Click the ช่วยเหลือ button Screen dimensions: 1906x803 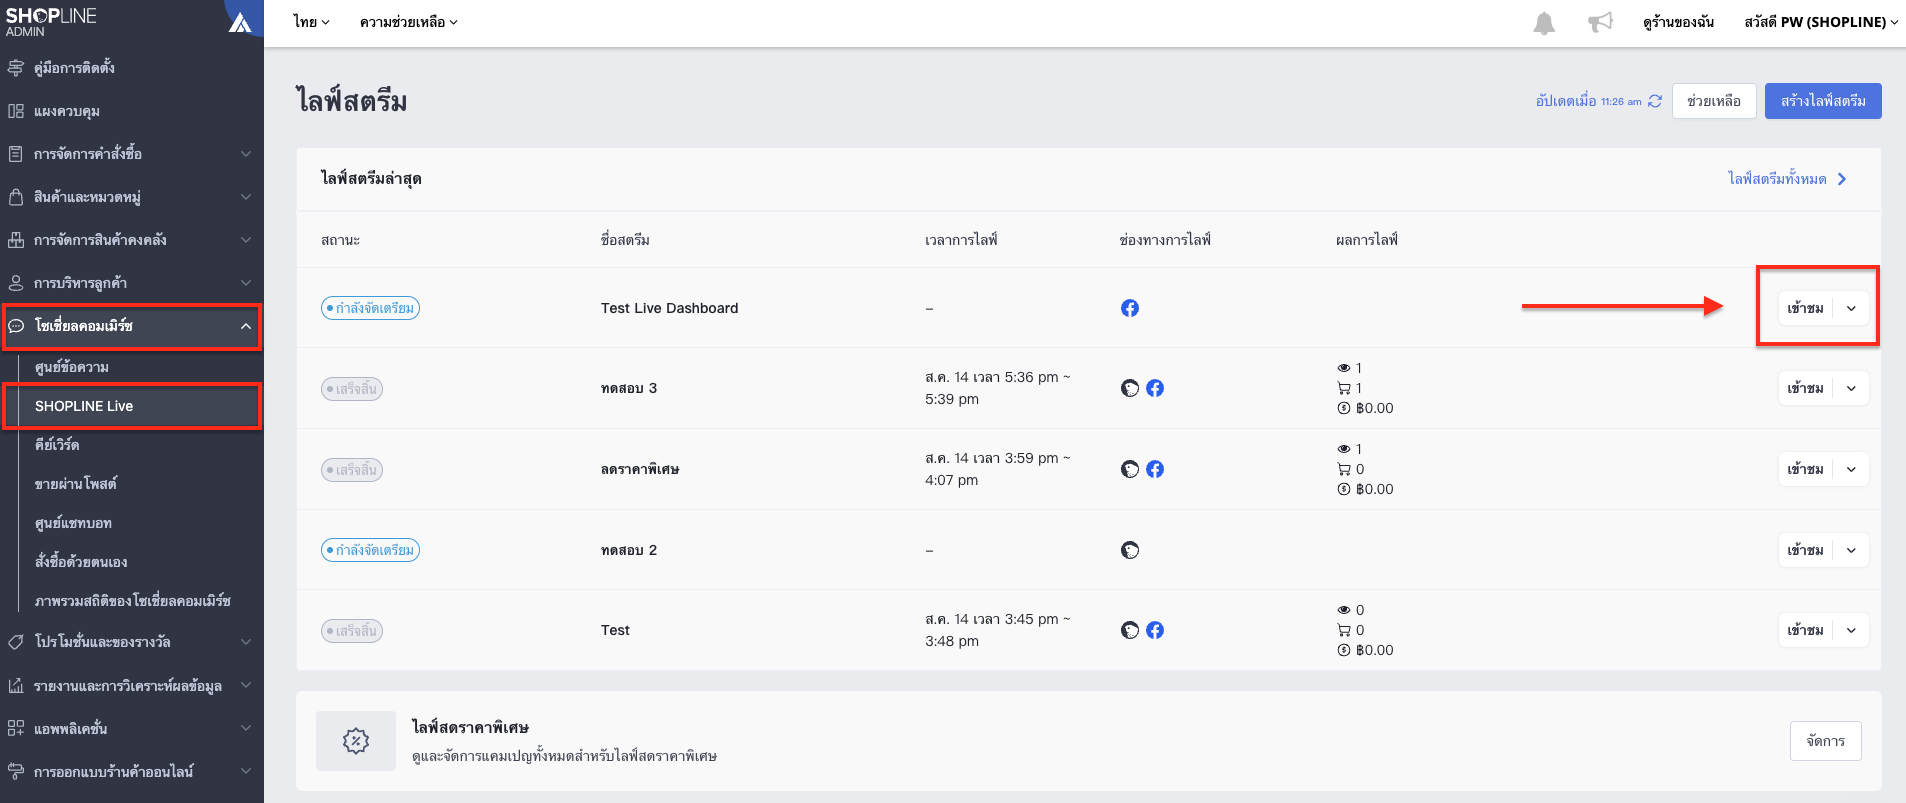tap(1714, 101)
